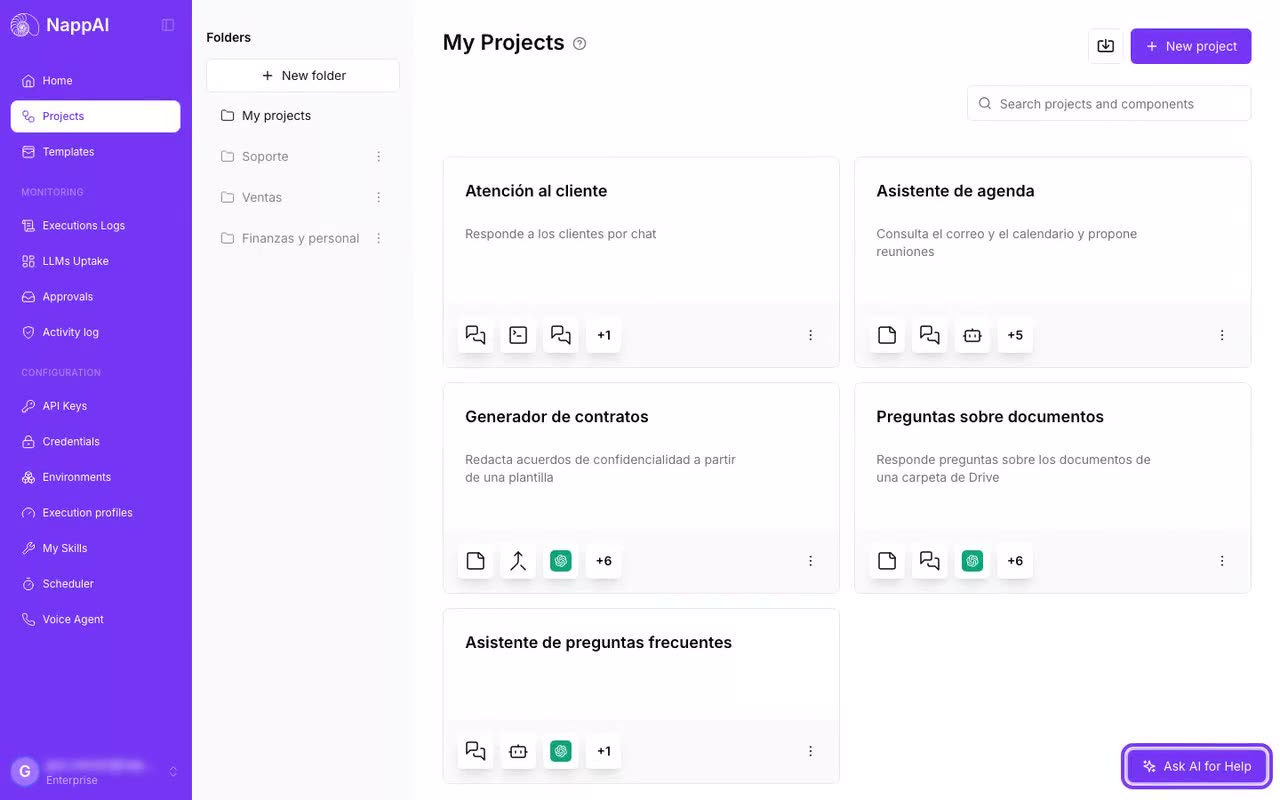
Task: Go to Home in the sidebar
Action: [x=96, y=81]
